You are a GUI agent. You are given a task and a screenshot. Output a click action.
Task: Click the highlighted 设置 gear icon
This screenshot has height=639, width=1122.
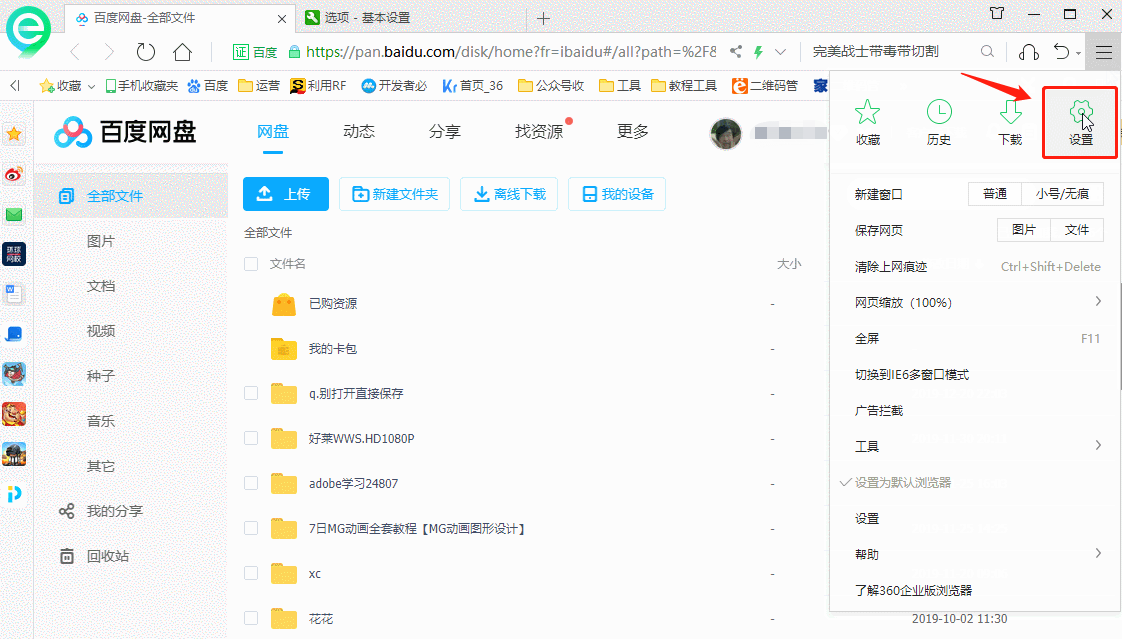click(x=1079, y=113)
